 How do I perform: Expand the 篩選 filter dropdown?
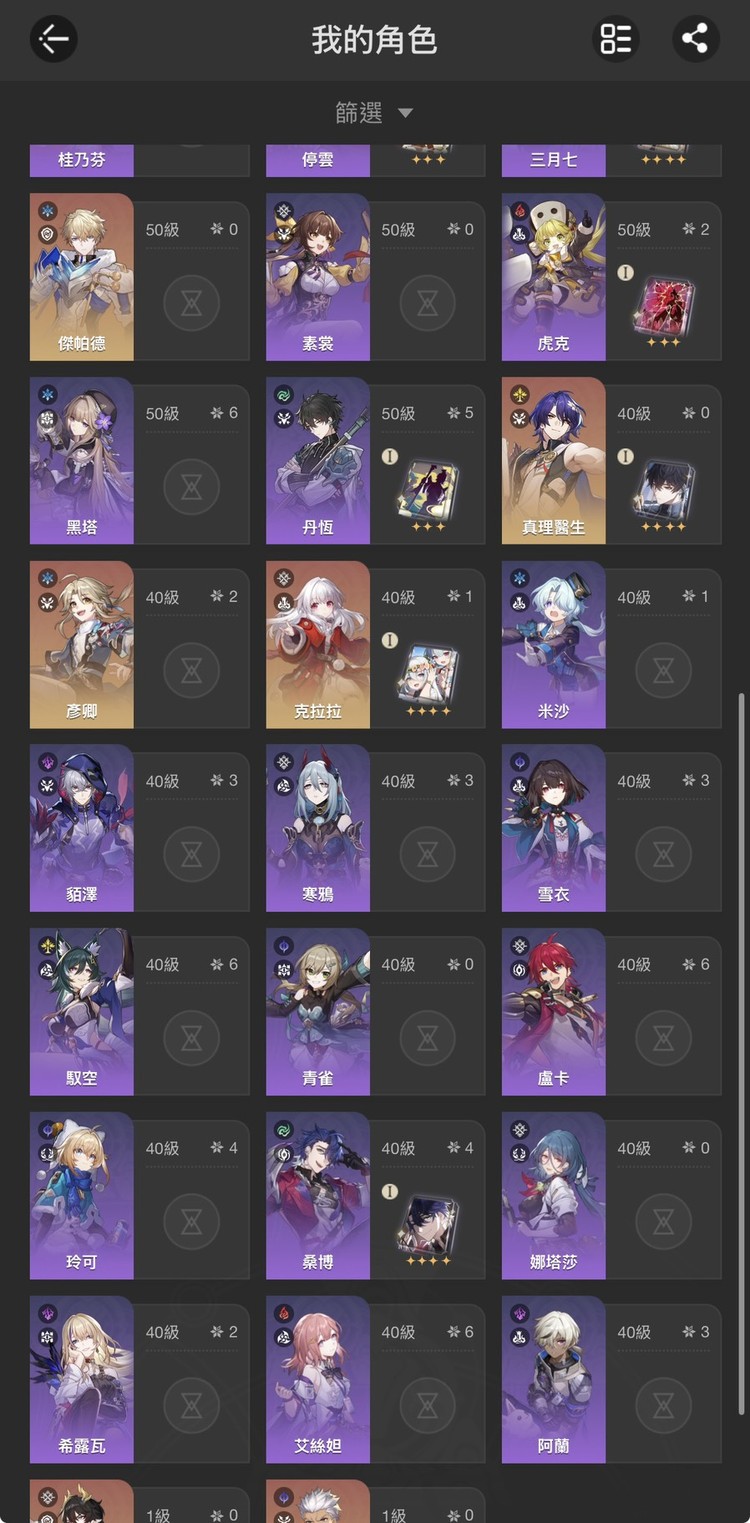(374, 113)
